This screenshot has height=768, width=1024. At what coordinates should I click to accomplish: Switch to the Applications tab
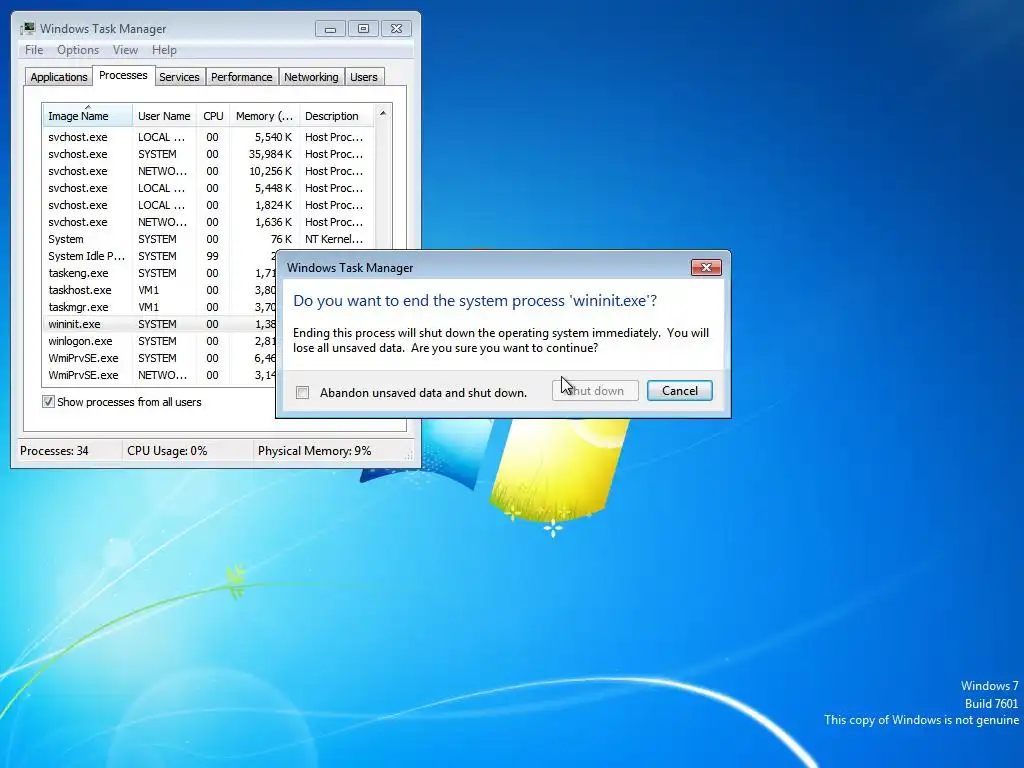click(x=59, y=77)
